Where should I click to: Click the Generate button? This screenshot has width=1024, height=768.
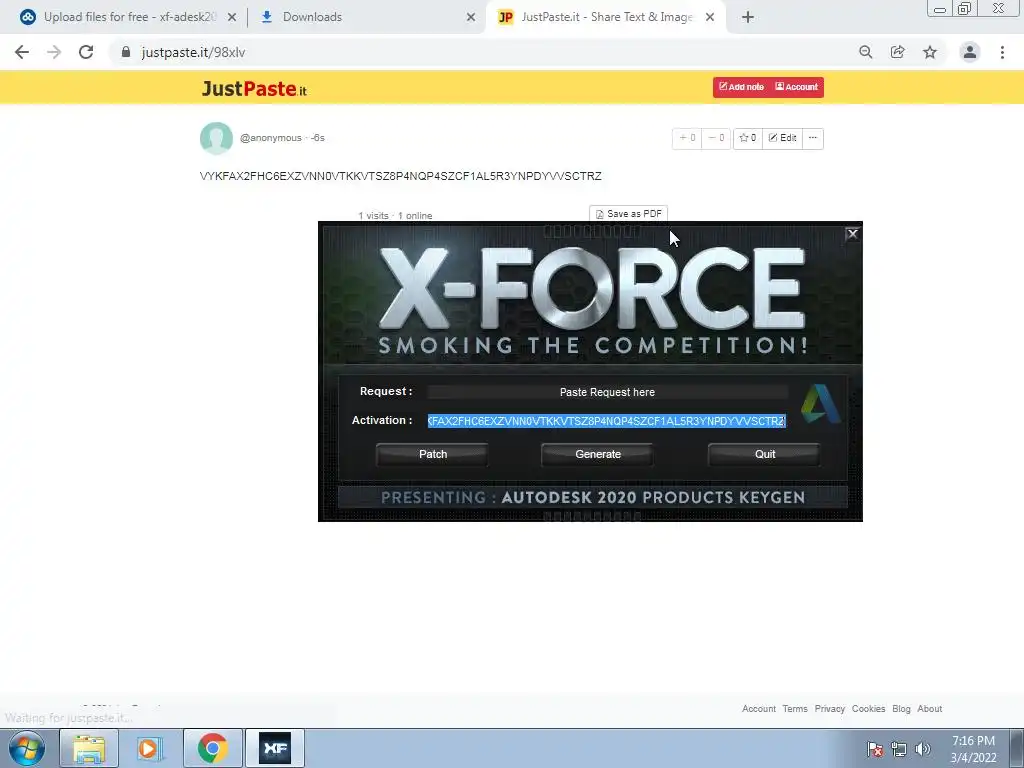[598, 455]
